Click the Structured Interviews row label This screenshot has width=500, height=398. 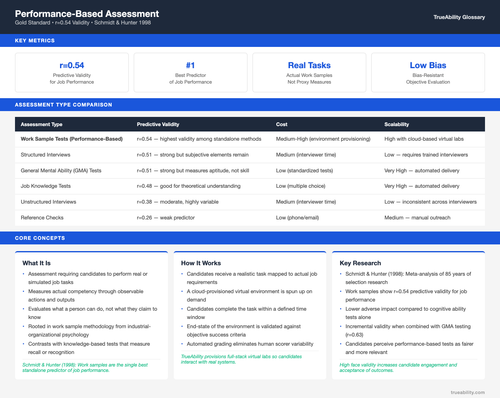[x=45, y=155]
